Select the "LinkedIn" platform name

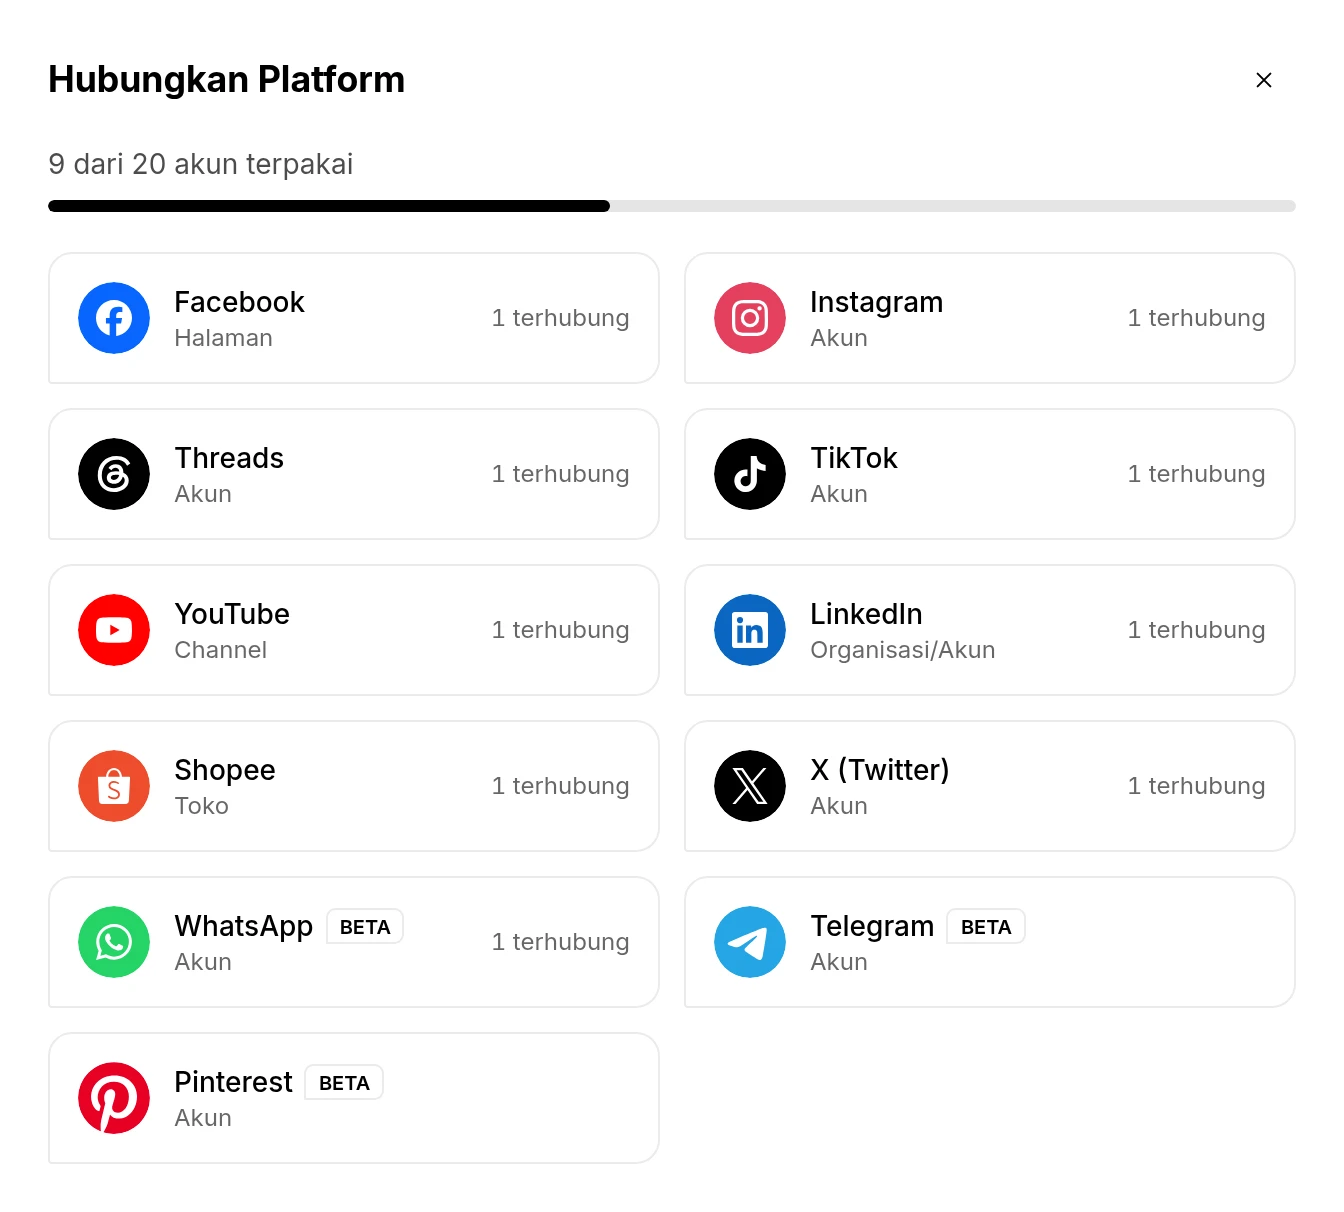tap(866, 614)
